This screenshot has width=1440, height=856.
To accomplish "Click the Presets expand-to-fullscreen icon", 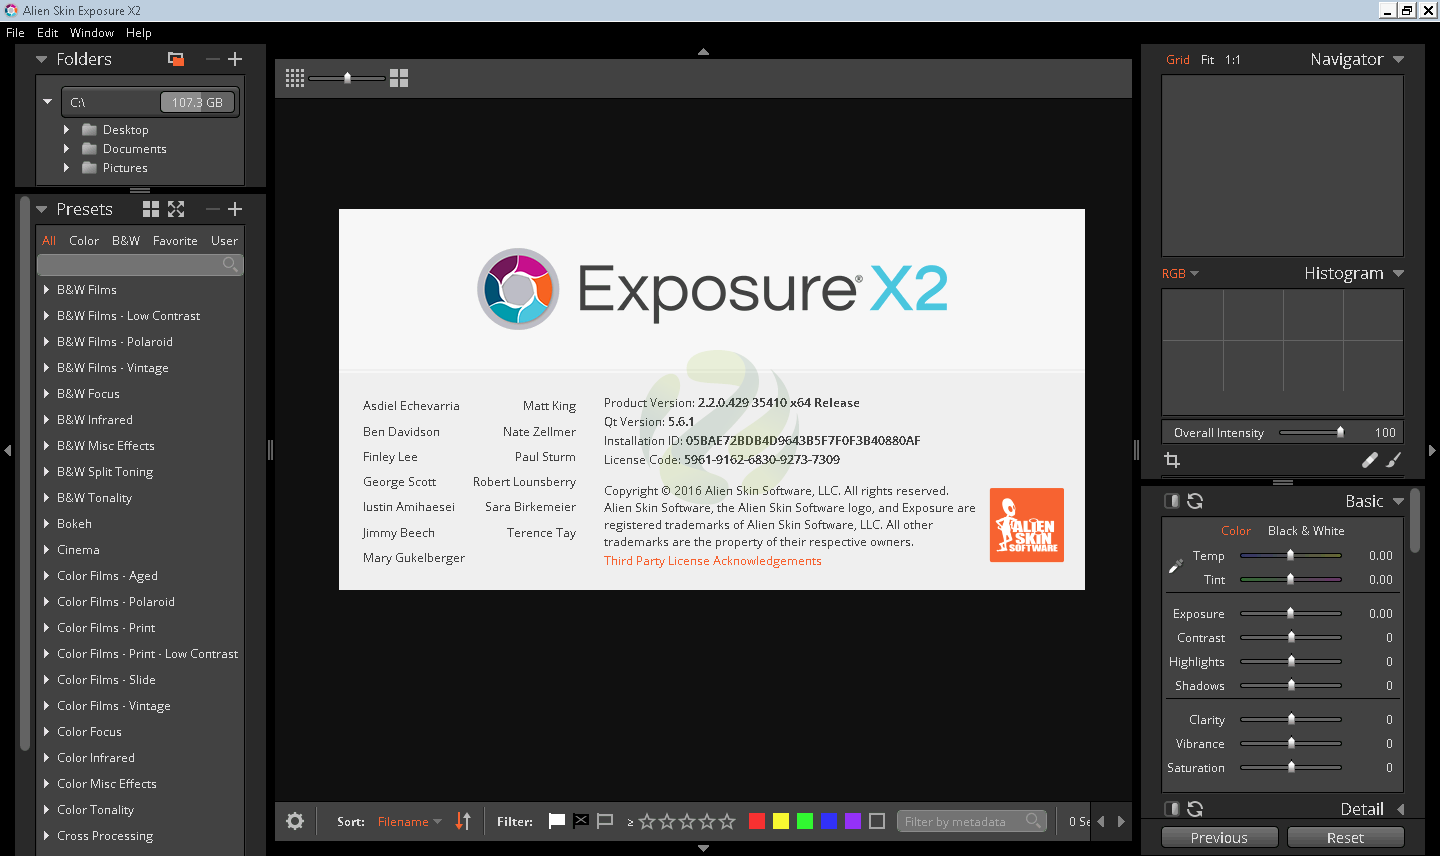I will click(176, 209).
